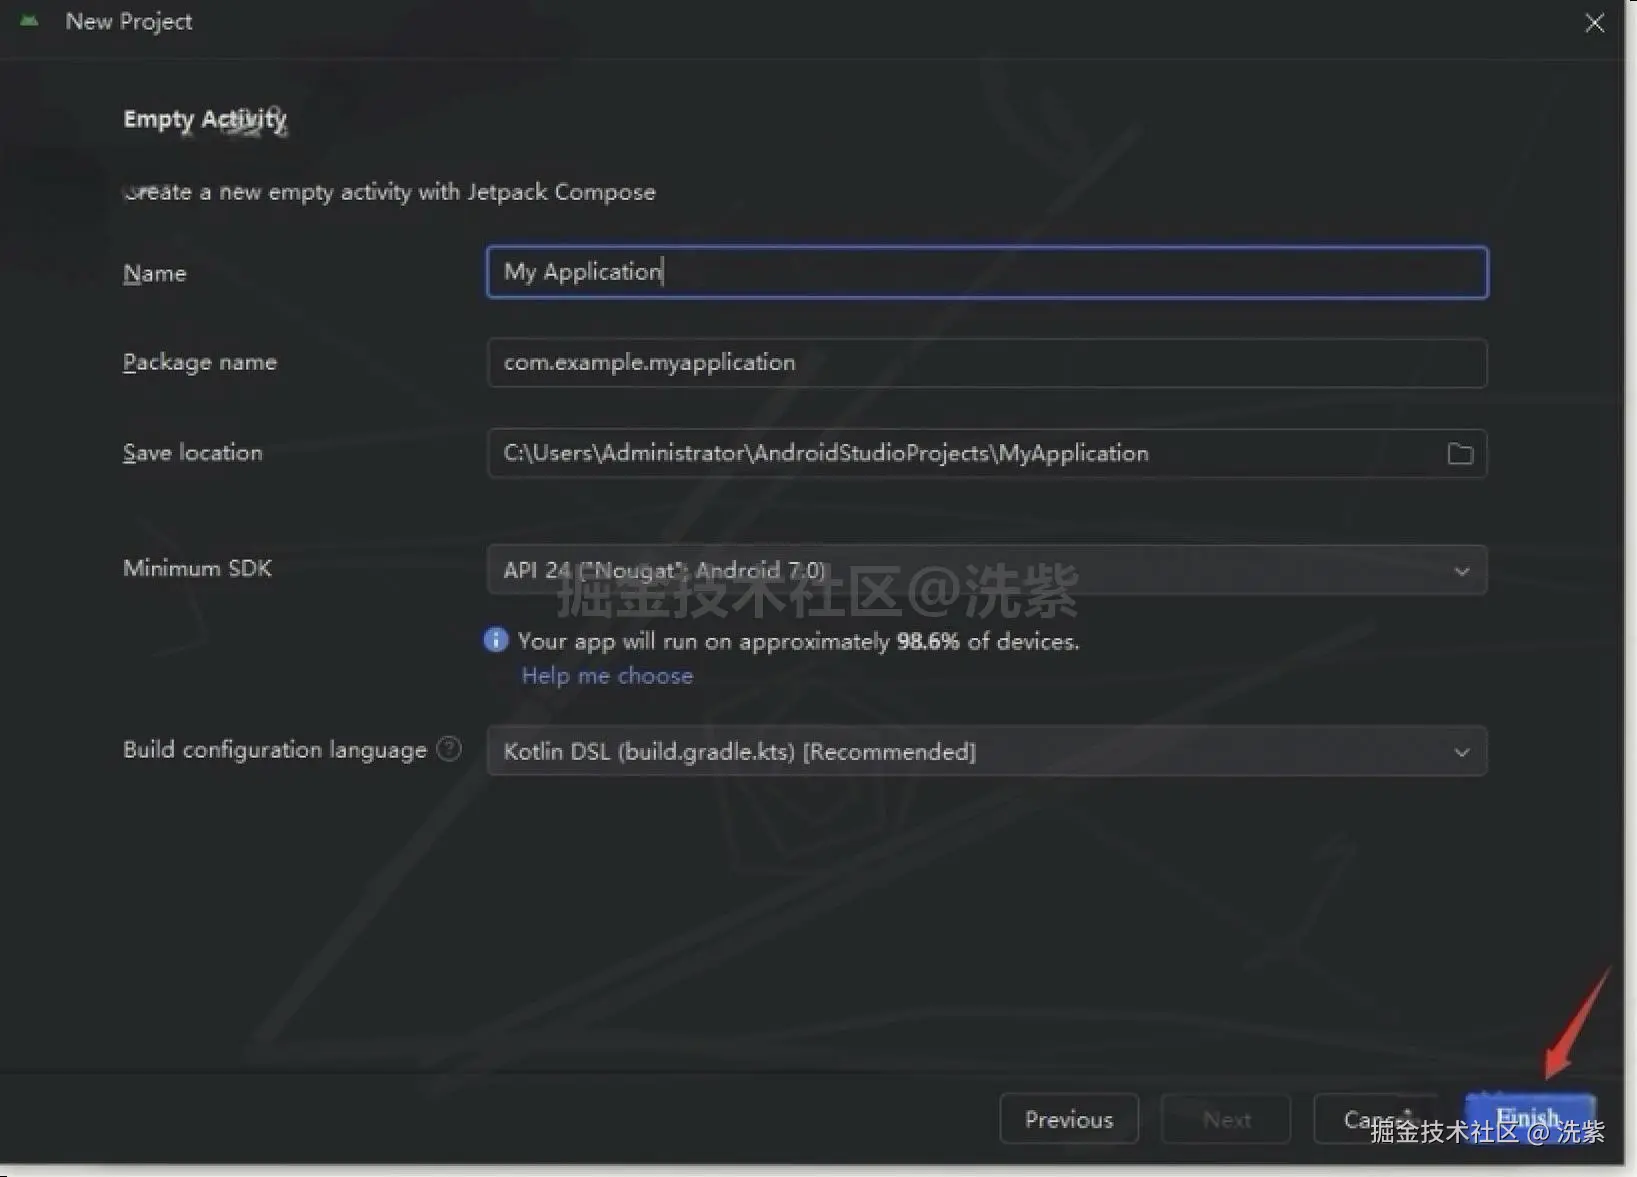Click the Previous button
Image resolution: width=1637 pixels, height=1177 pixels.
click(x=1068, y=1119)
